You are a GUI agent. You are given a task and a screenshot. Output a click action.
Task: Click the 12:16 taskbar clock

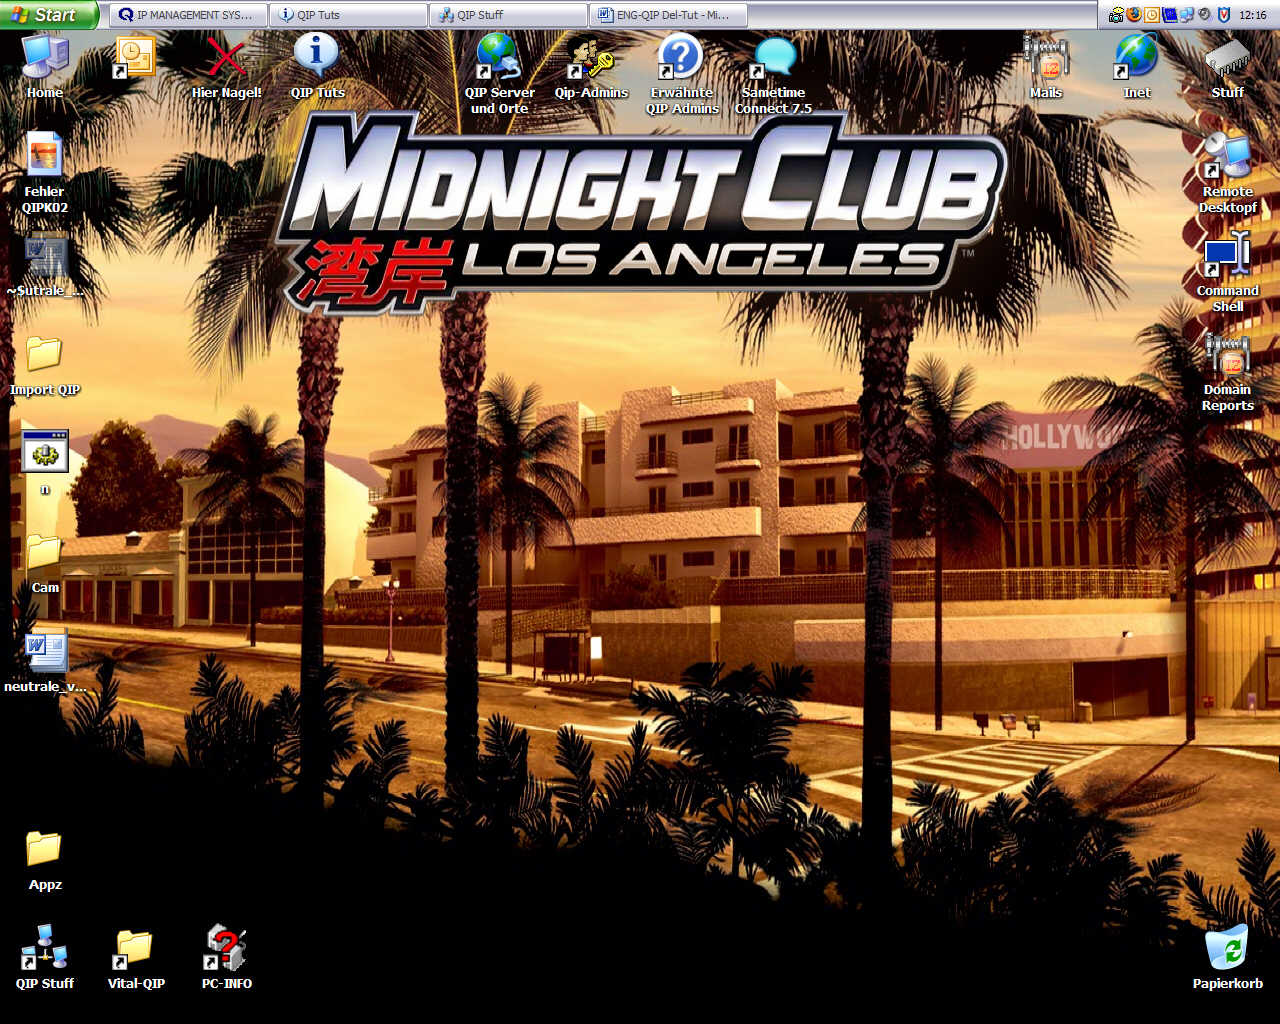1253,15
